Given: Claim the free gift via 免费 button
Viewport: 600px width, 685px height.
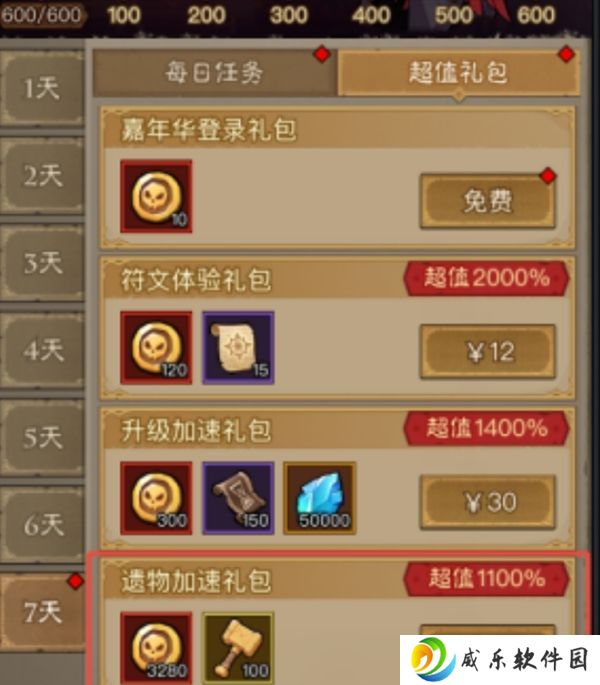Looking at the screenshot, I should (x=488, y=201).
